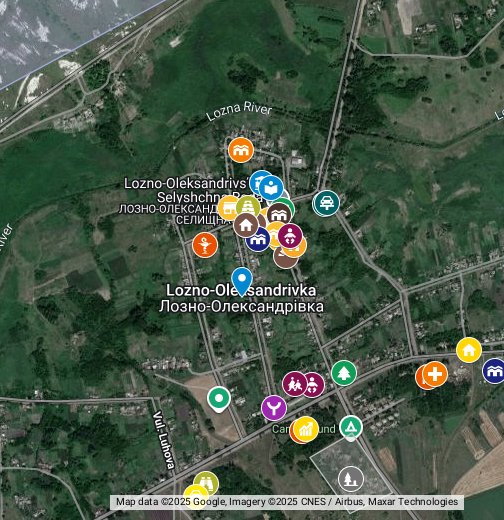Click the Campground label text
This screenshot has width=504, height=520.
303,429
